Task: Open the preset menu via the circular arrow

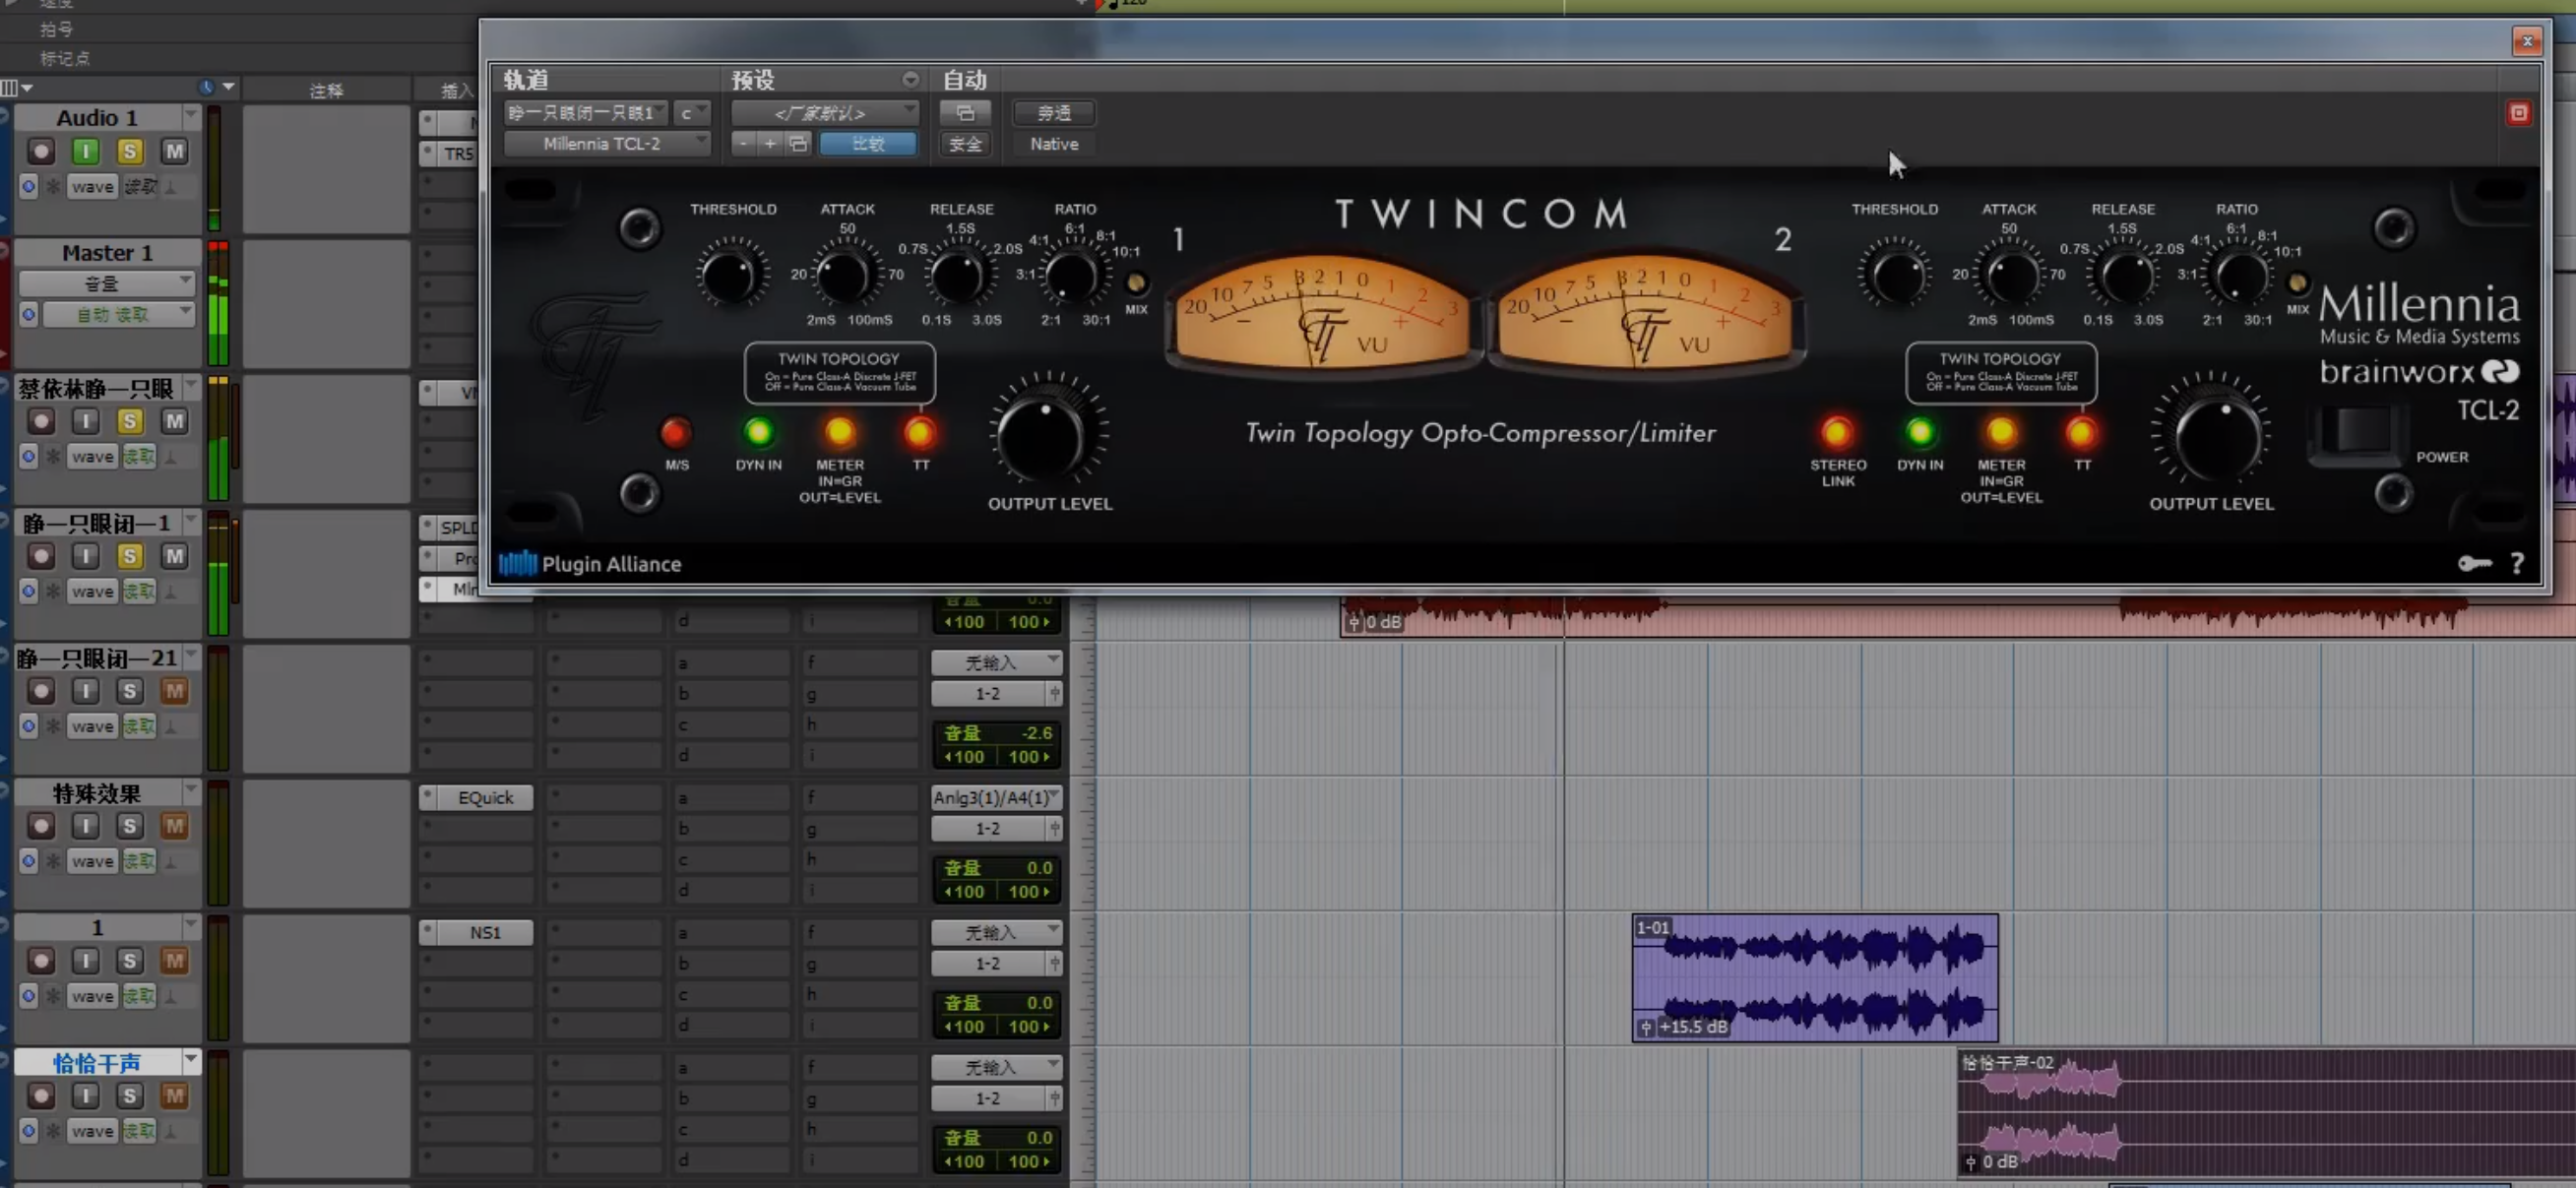Action: pos(910,79)
